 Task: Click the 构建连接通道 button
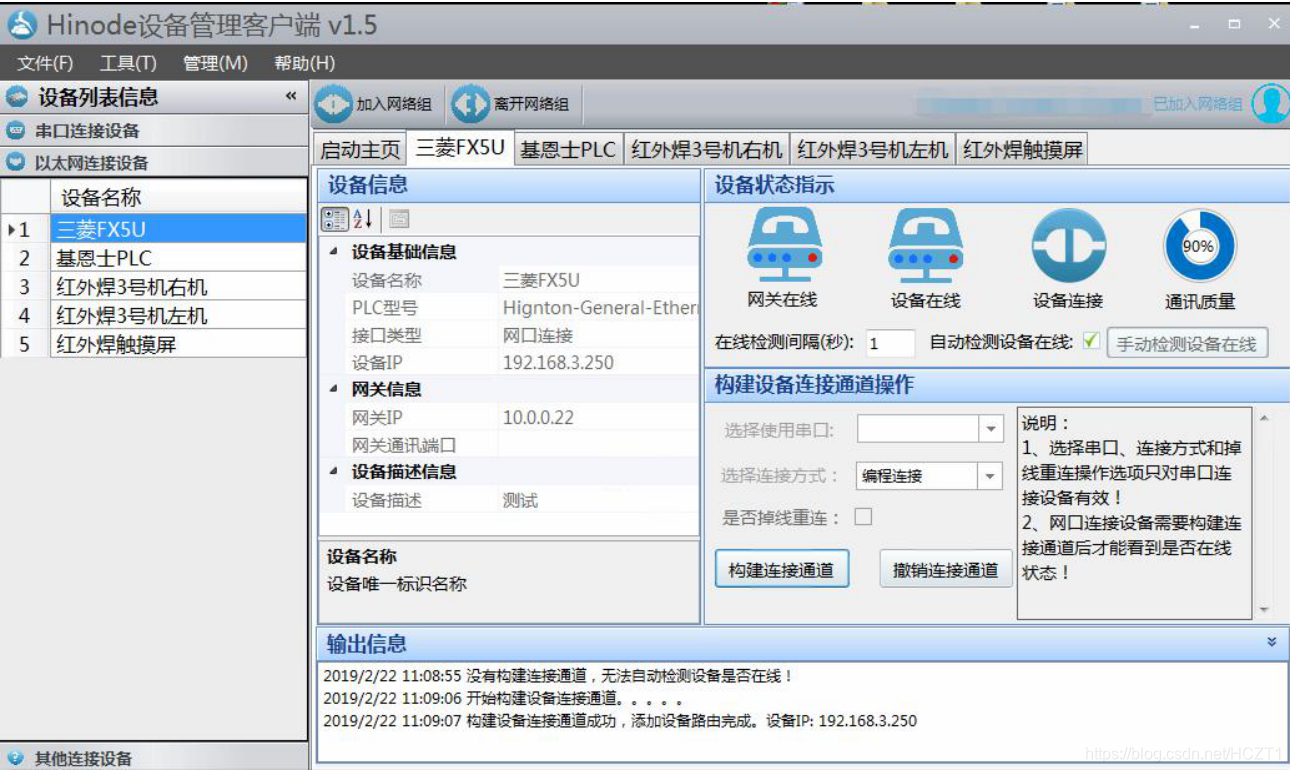click(782, 570)
